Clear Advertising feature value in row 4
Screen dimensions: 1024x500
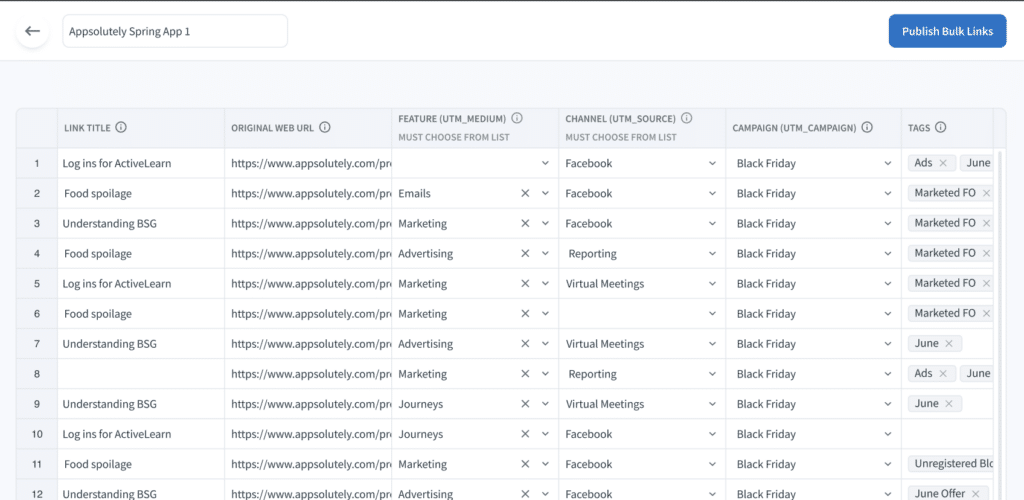[525, 253]
